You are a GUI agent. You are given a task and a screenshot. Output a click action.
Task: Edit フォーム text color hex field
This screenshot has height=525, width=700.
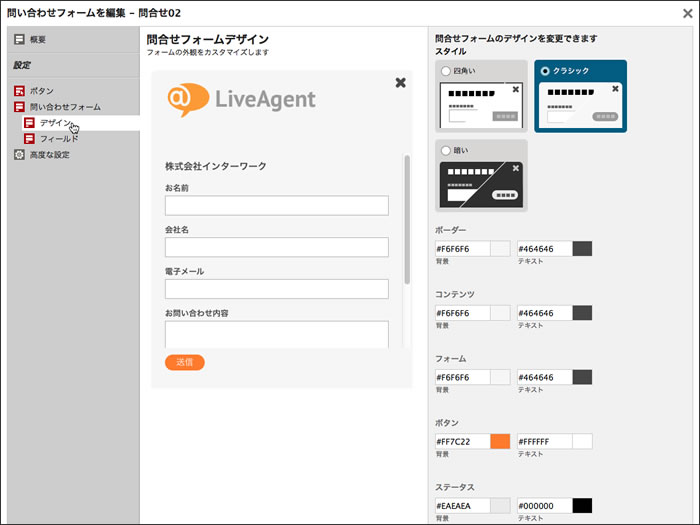click(x=545, y=377)
